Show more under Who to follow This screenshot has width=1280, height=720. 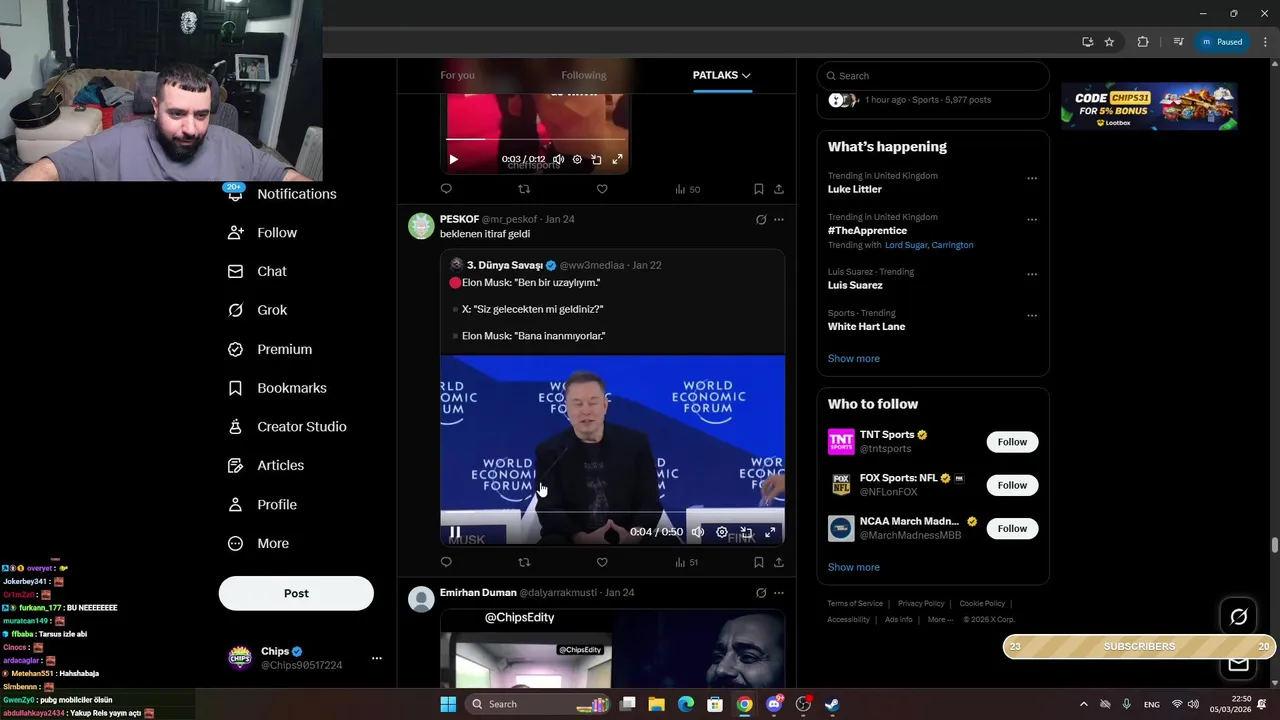coord(854,567)
